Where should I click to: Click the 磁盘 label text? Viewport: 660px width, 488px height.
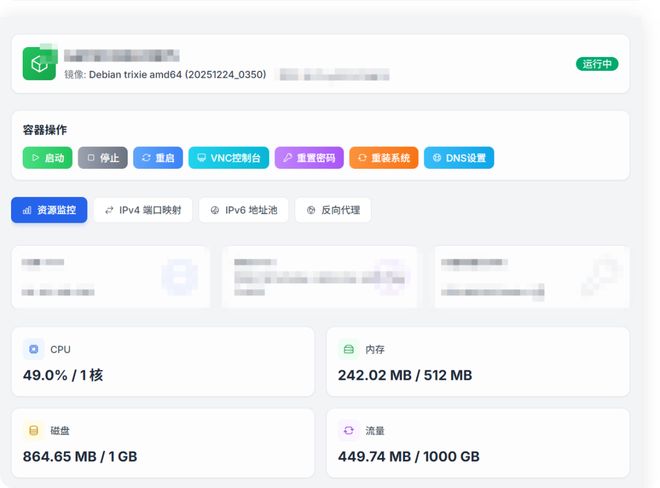(60, 431)
